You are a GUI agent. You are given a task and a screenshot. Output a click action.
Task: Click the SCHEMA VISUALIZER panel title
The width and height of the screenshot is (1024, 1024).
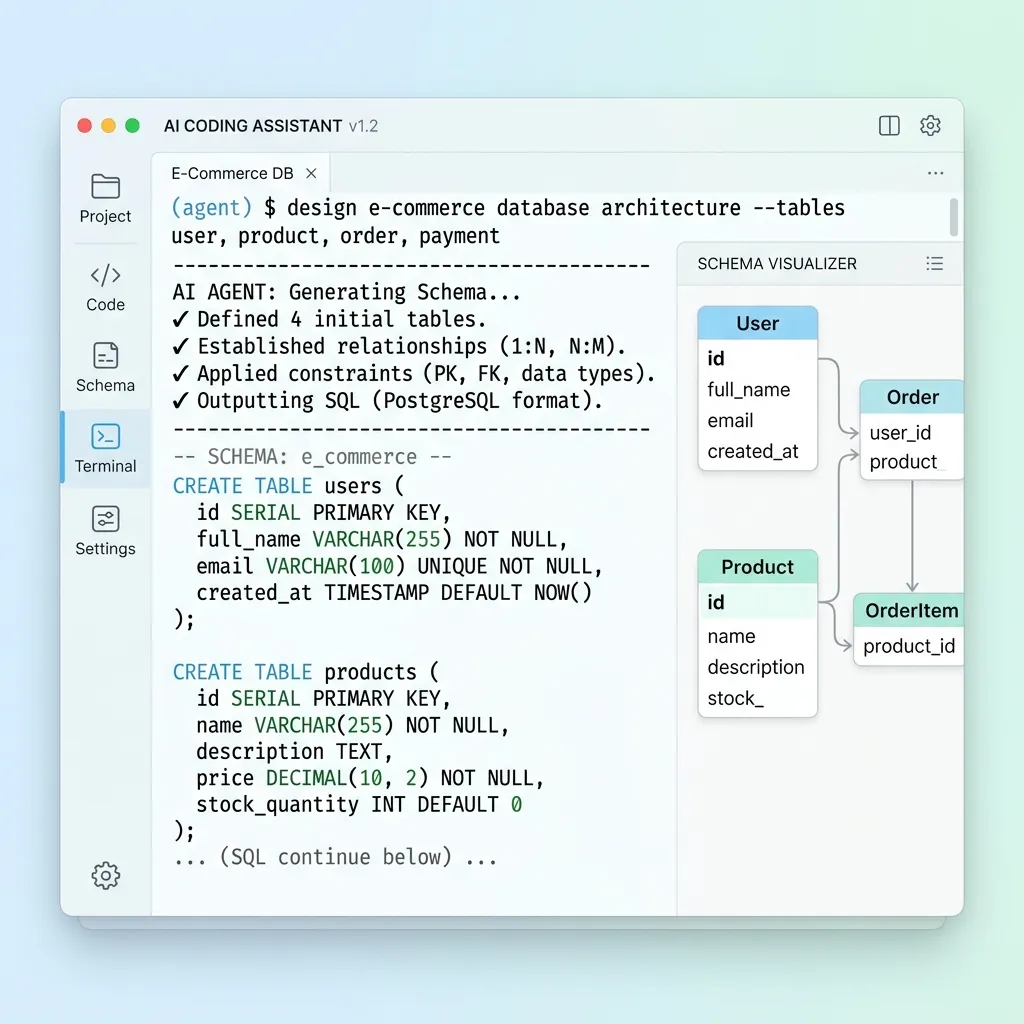[776, 264]
